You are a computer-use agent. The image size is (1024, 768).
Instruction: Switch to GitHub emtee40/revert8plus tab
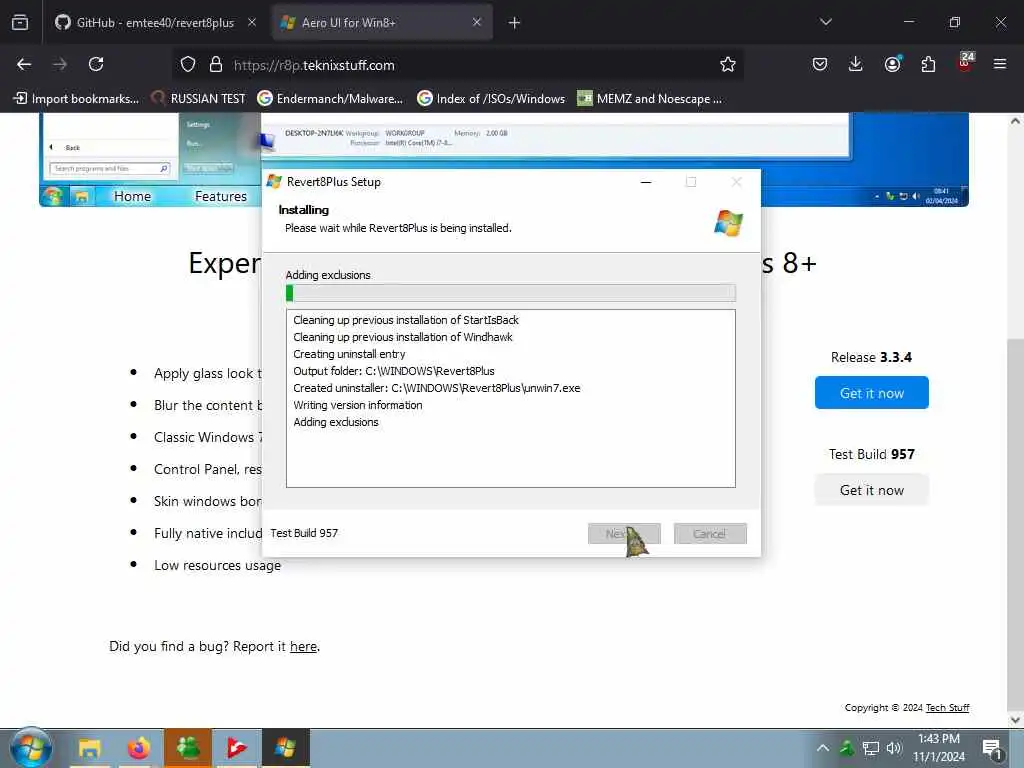click(155, 22)
